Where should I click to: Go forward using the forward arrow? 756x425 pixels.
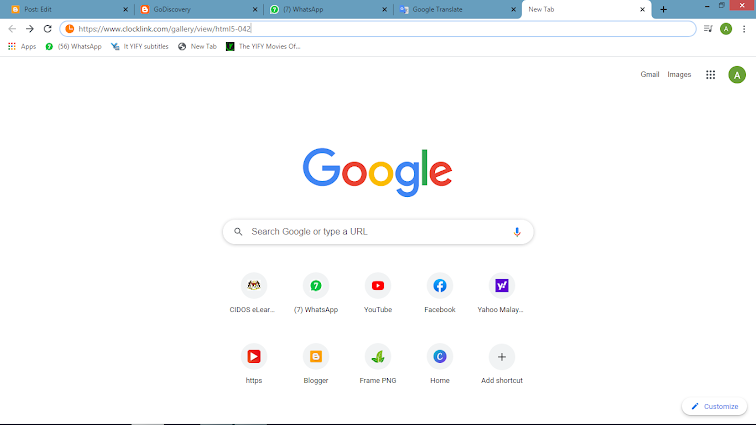coord(30,29)
